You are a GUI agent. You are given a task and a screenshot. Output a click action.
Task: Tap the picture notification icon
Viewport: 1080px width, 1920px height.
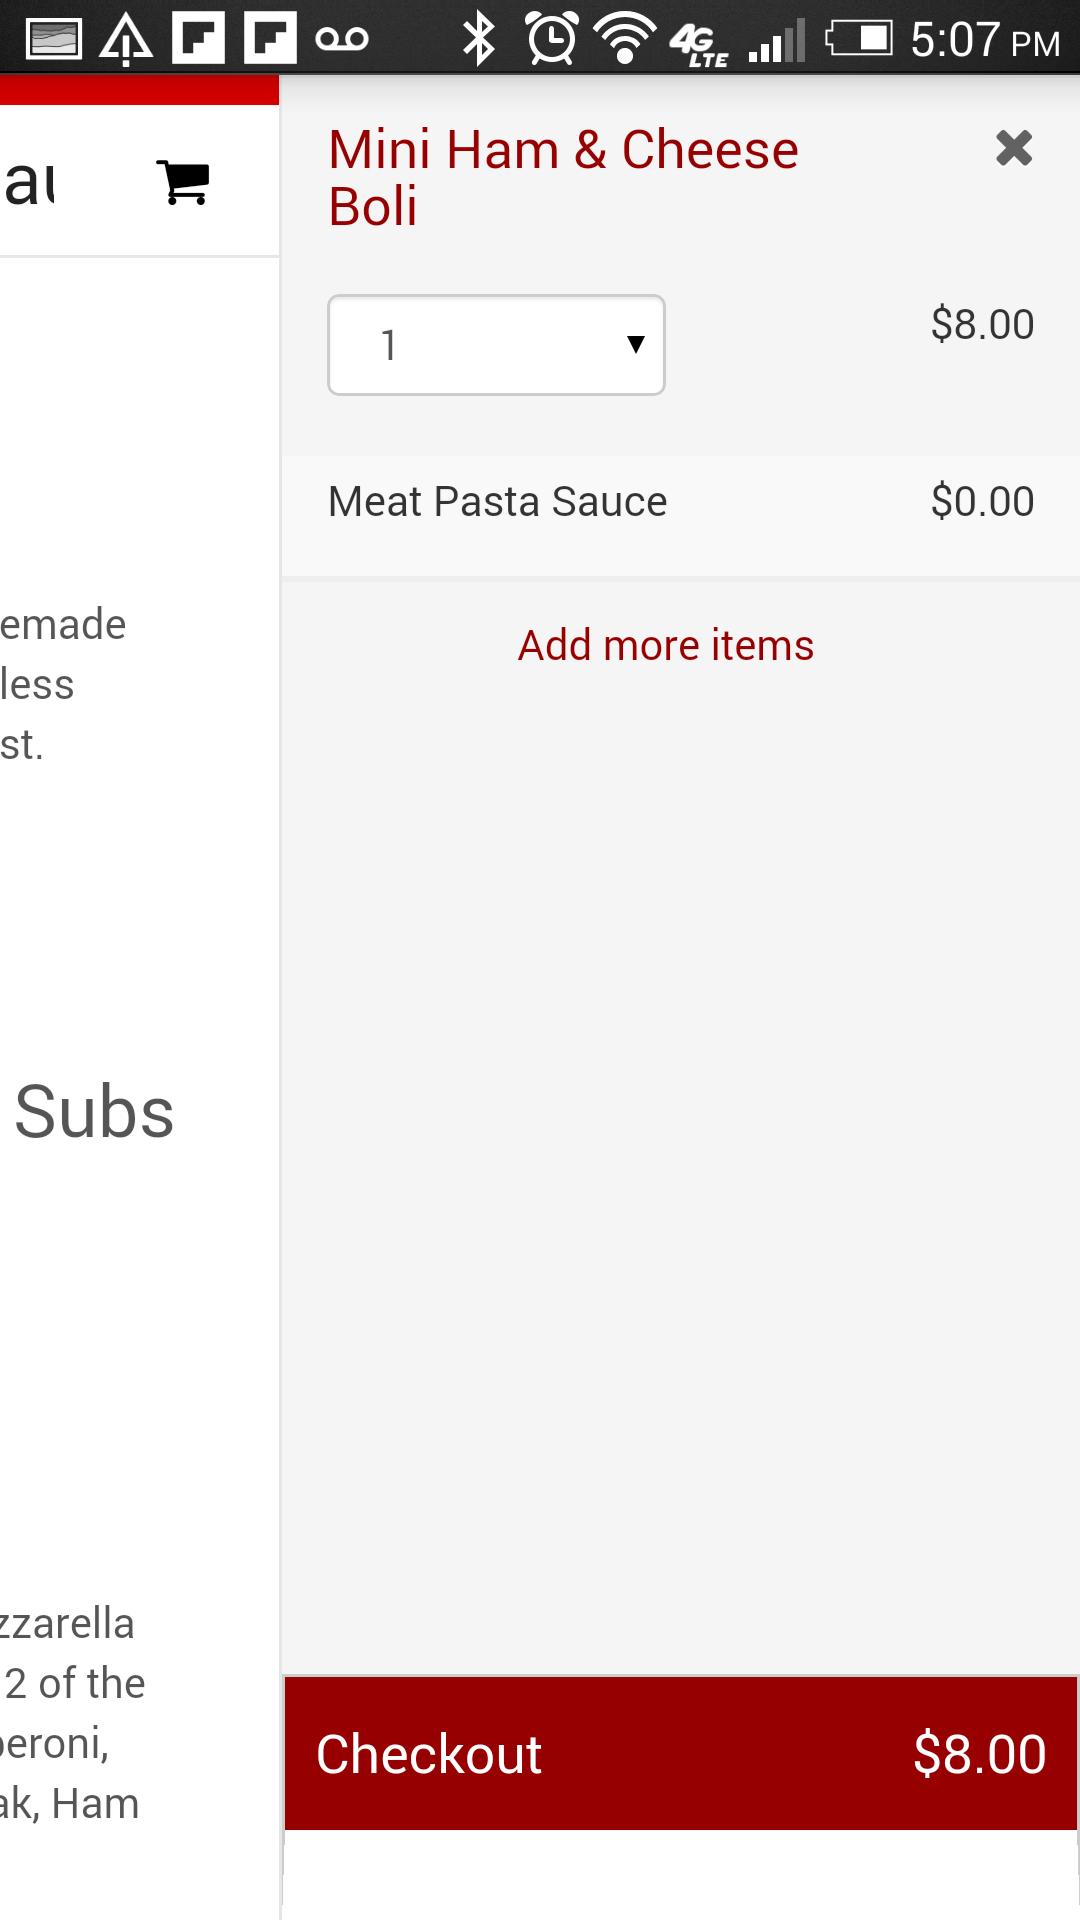tap(54, 39)
